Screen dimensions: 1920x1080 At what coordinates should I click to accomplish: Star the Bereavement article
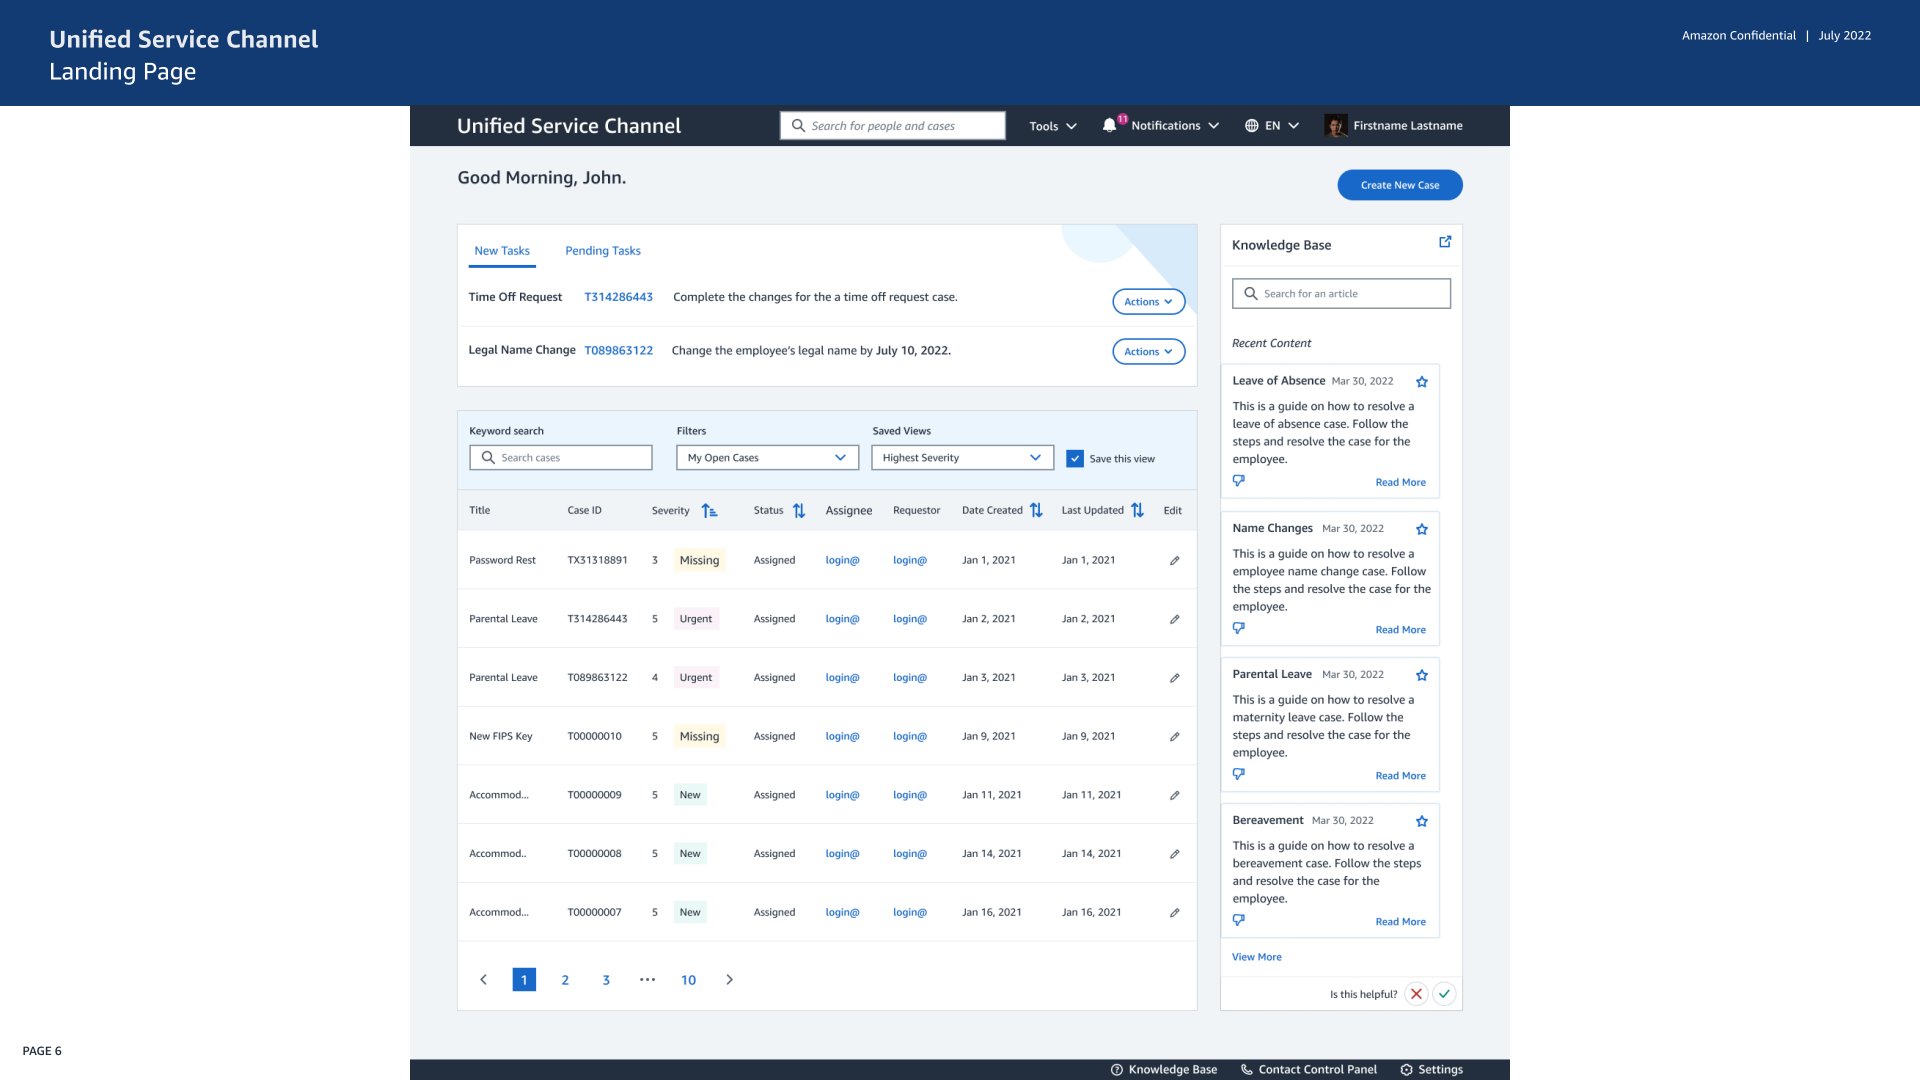point(1421,822)
